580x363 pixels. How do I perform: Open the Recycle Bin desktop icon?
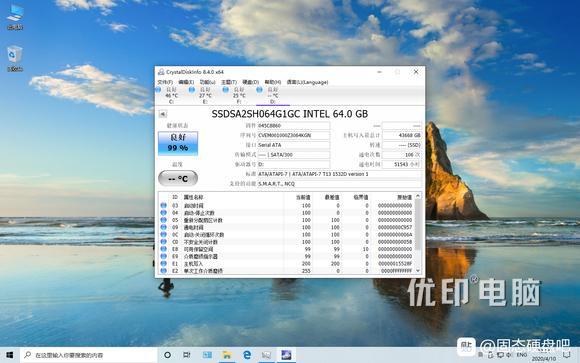coord(15,58)
